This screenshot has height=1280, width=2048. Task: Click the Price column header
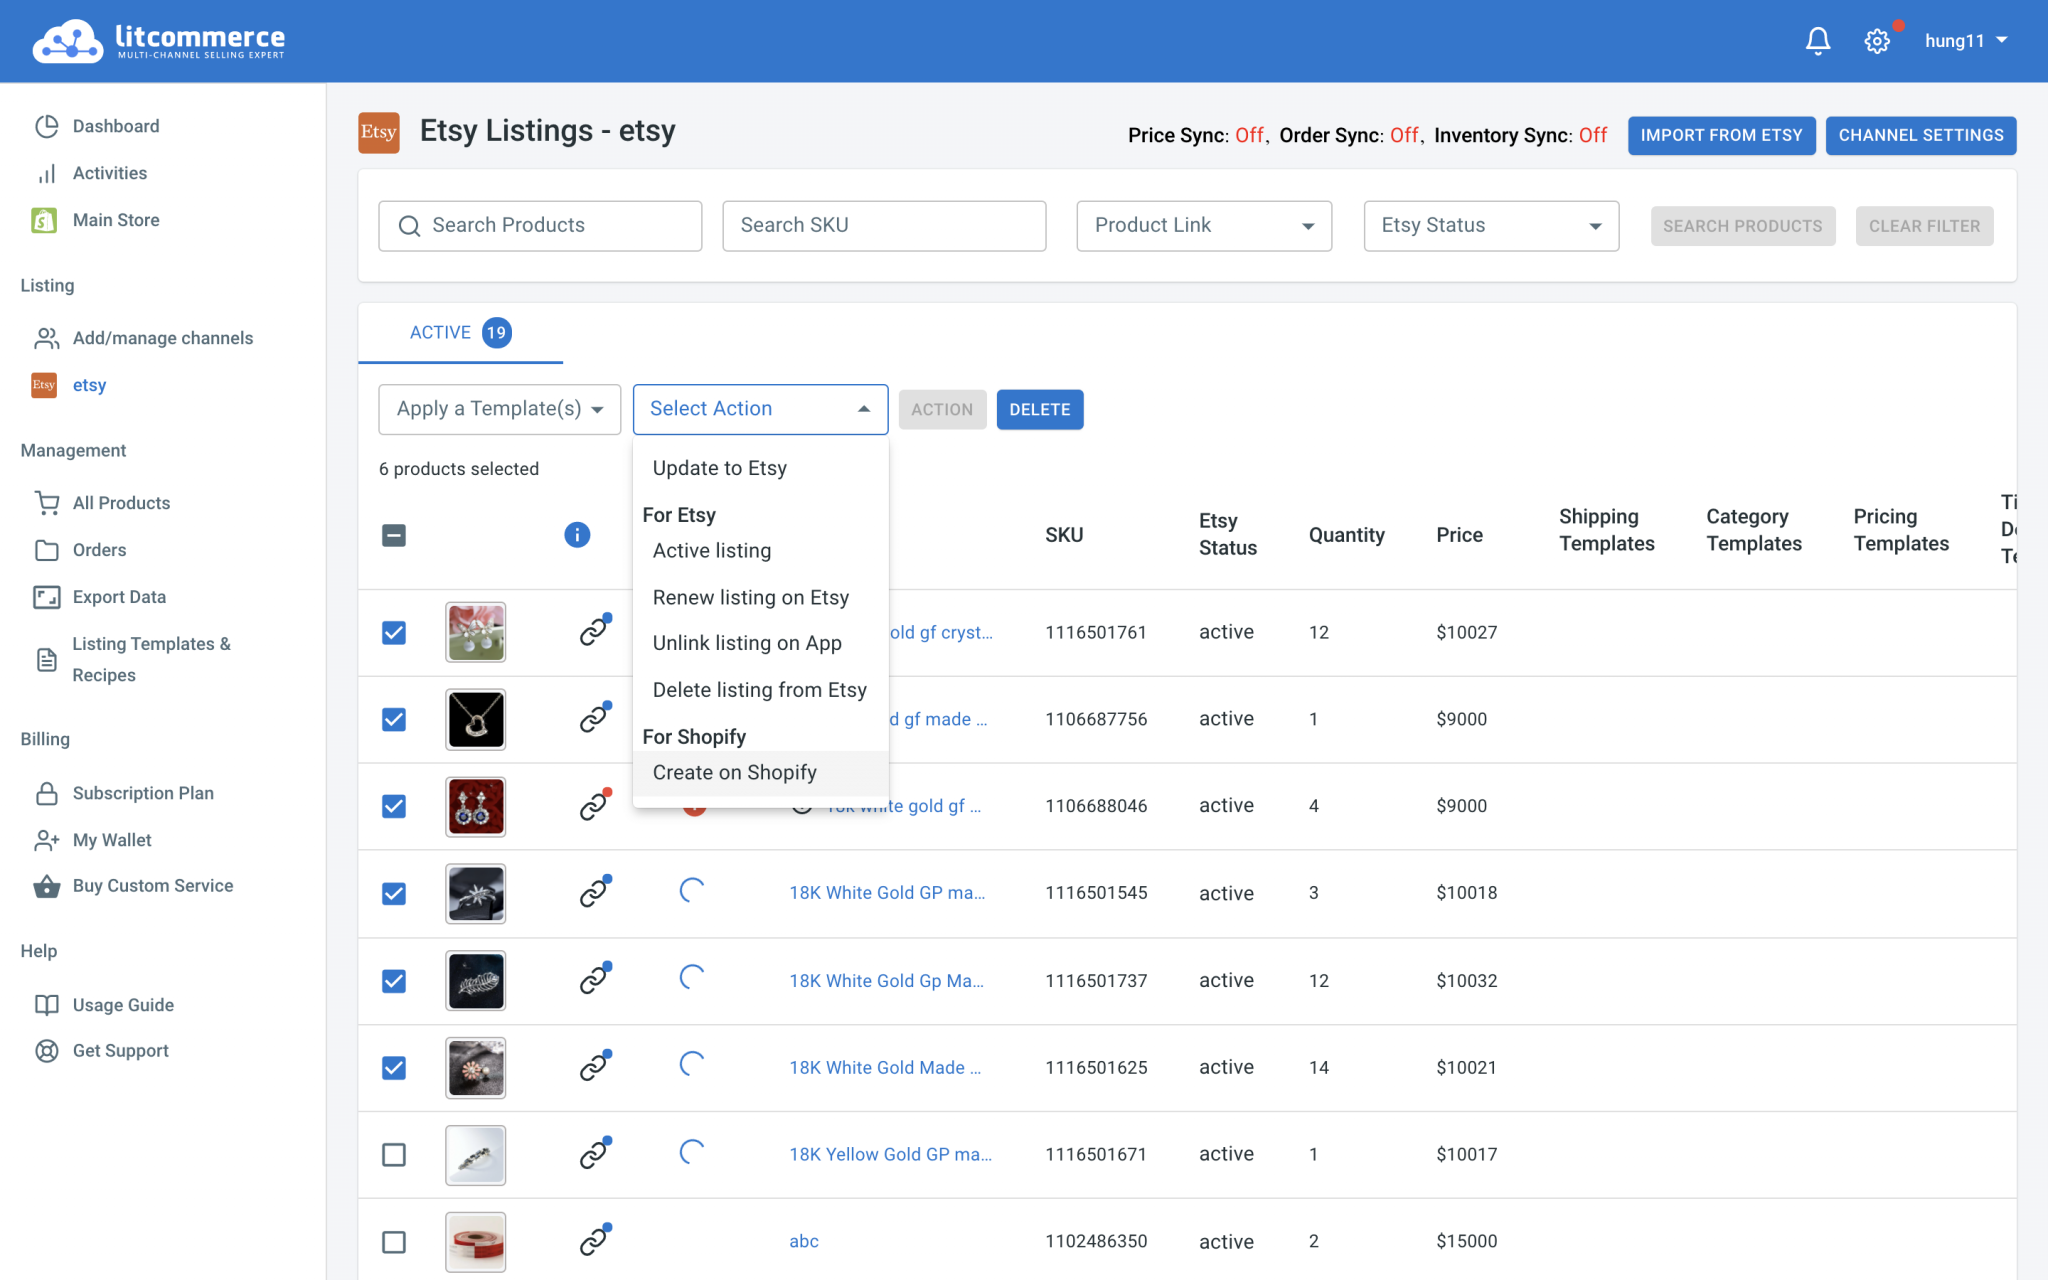click(1459, 535)
